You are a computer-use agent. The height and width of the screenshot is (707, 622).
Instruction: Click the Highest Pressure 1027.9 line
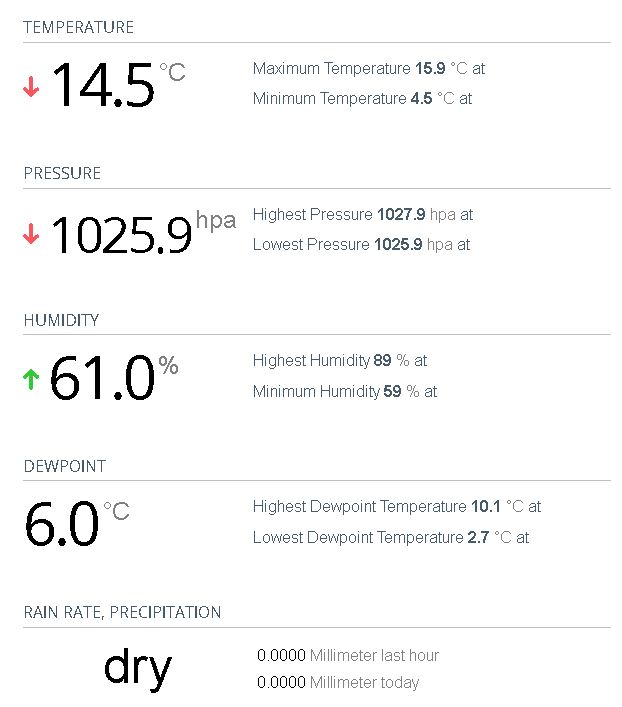pyautogui.click(x=363, y=214)
